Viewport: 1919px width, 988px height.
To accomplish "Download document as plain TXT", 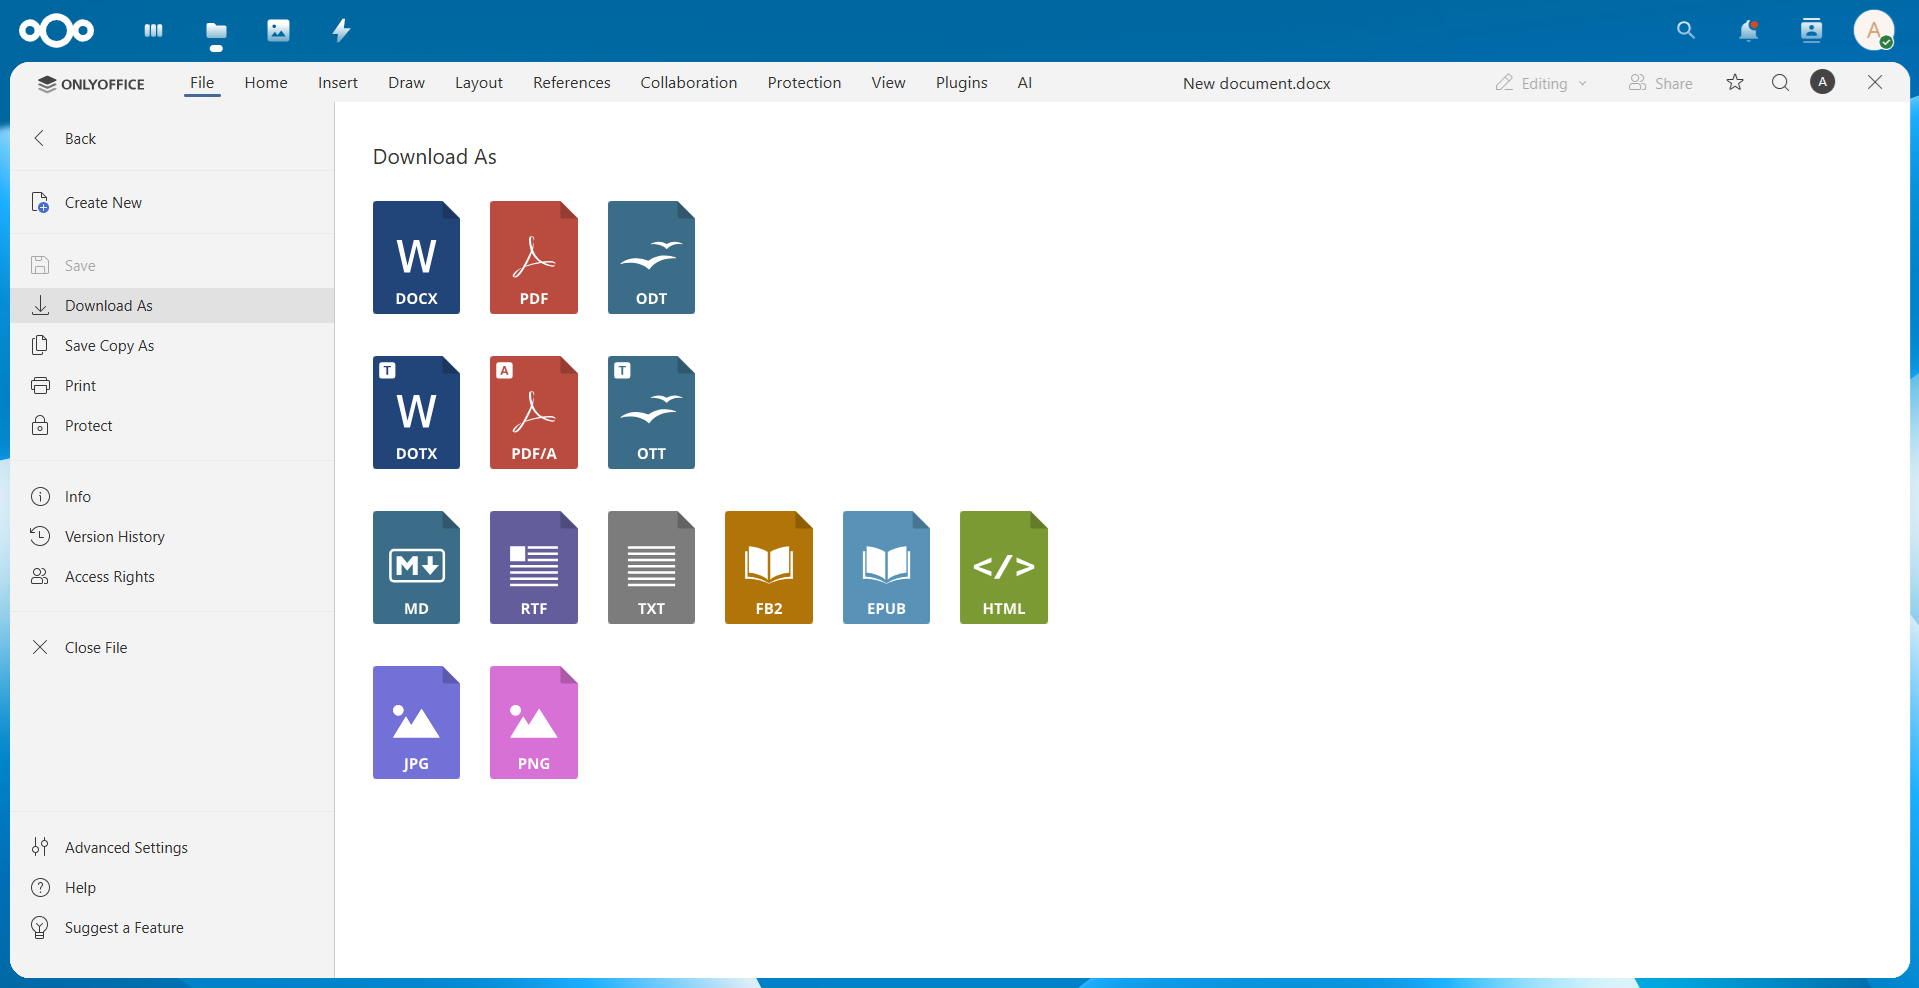I will tap(650, 567).
